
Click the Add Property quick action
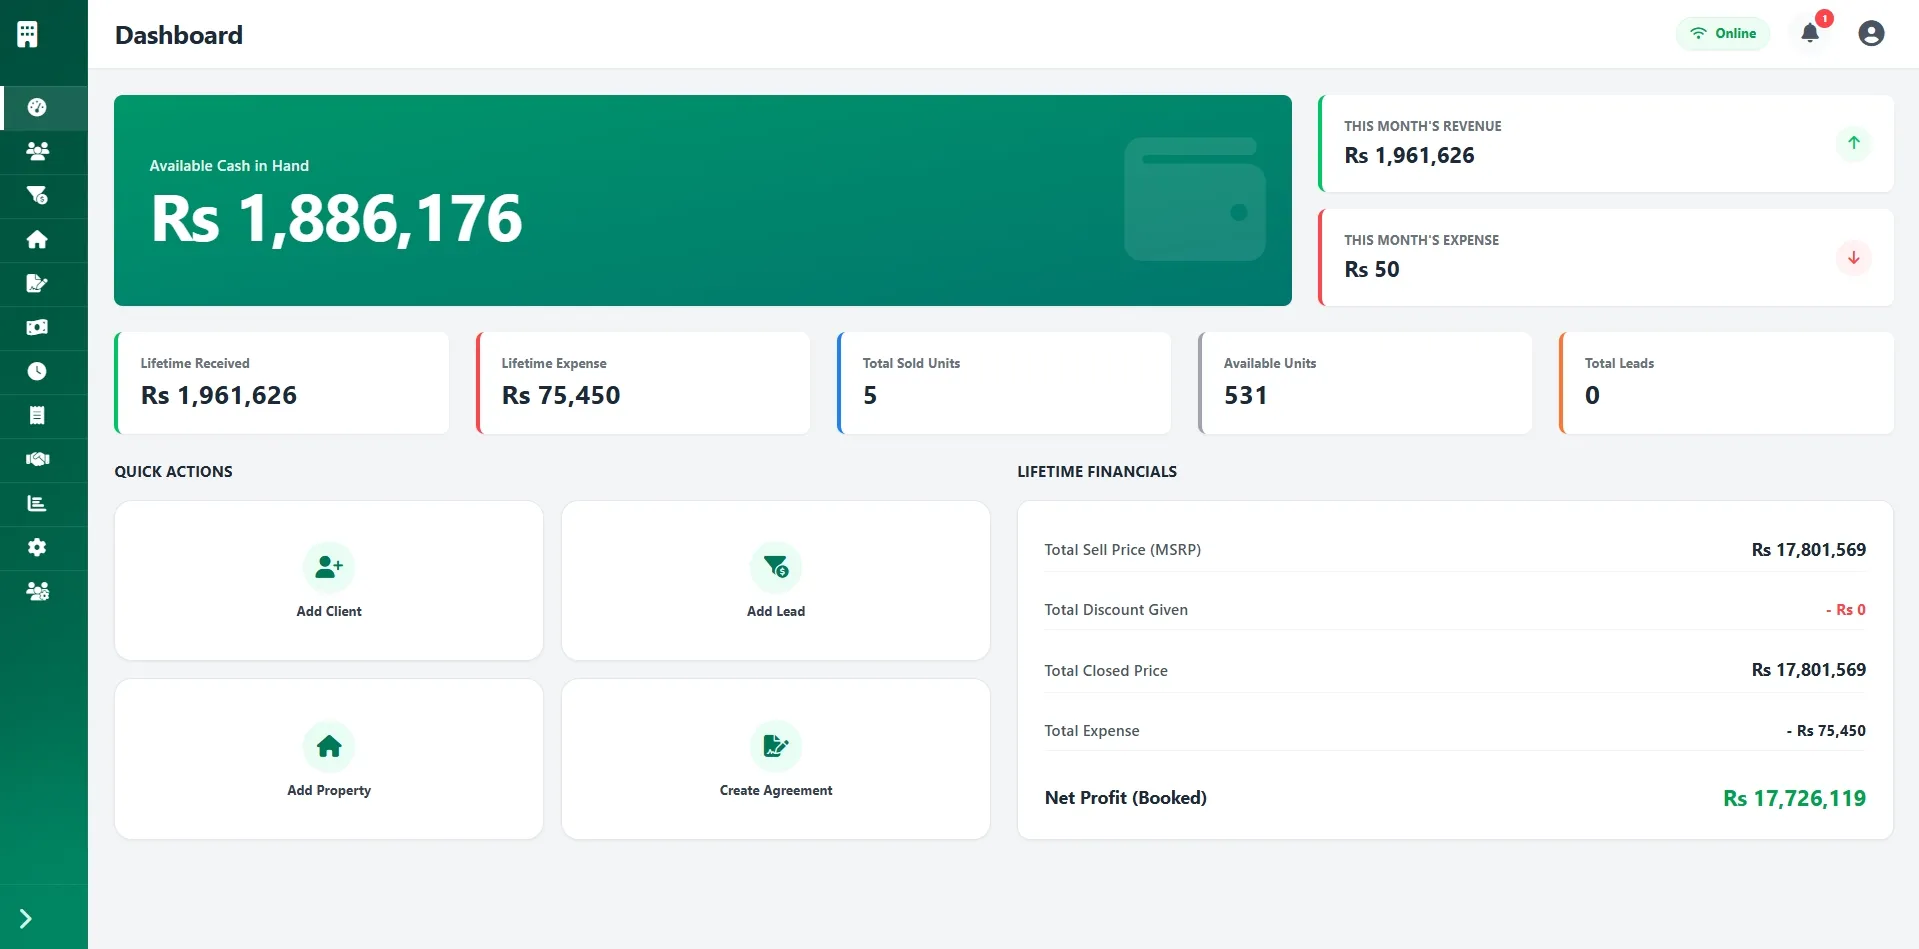(328, 758)
